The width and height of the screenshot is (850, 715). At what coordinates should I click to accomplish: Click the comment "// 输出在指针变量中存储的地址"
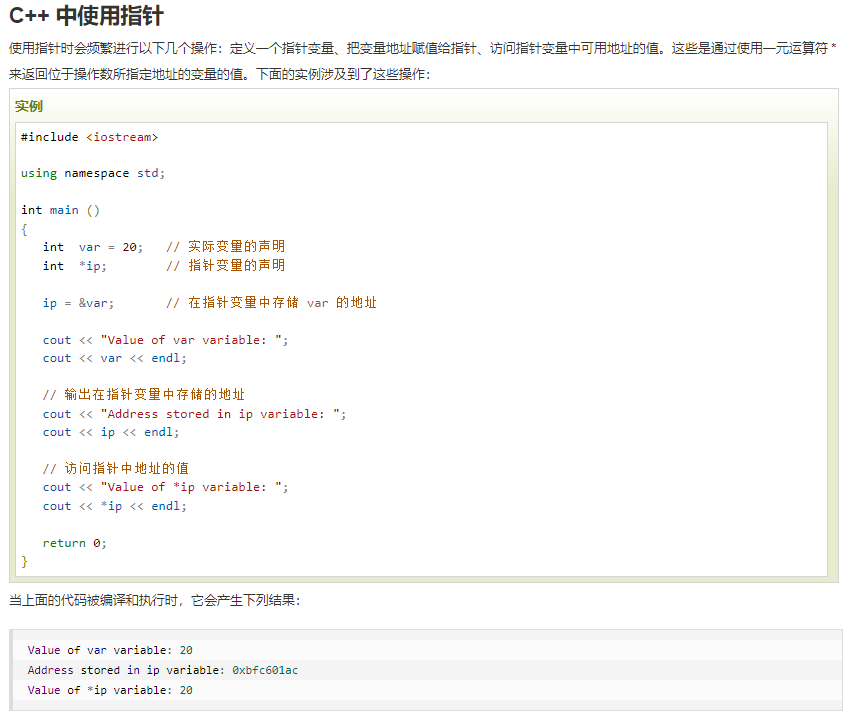click(x=144, y=395)
